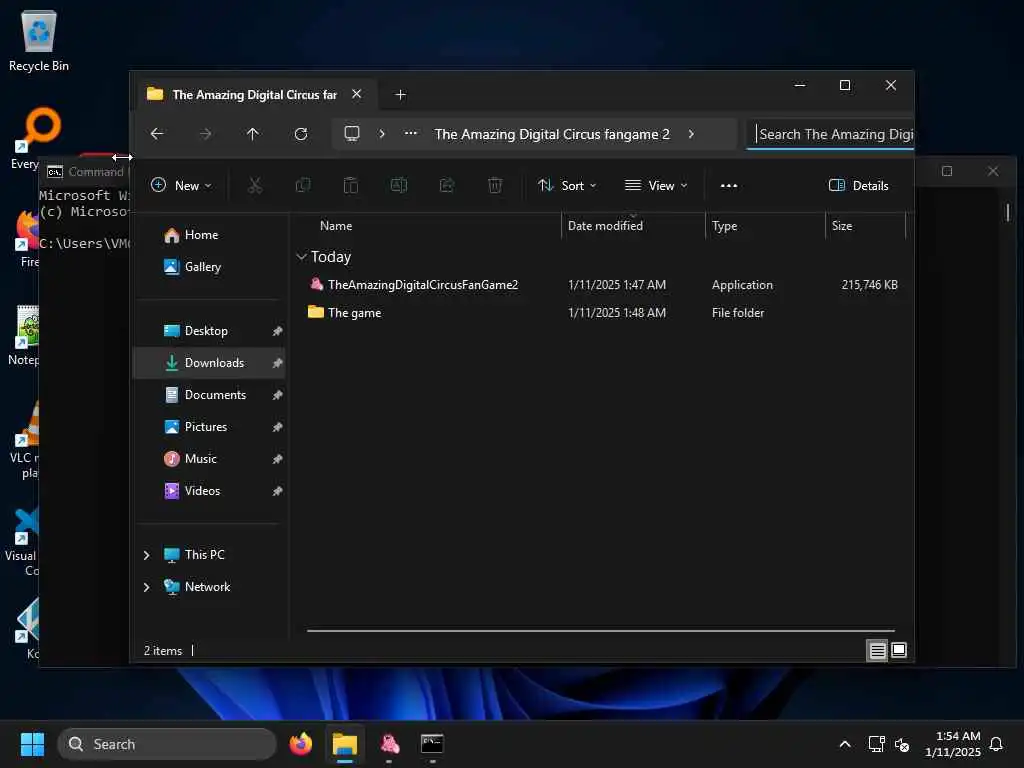
Task: Click the Delete trash icon
Action: [495, 185]
